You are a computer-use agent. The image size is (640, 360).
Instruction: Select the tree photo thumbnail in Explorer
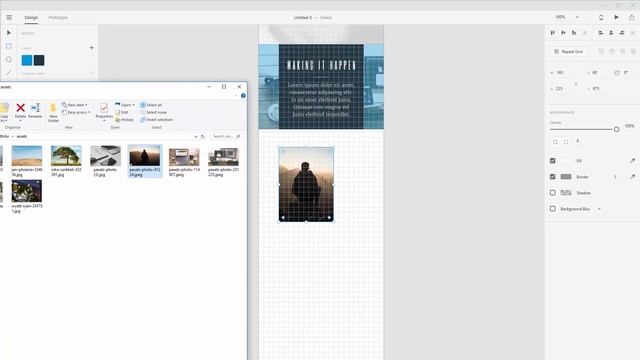tap(66, 156)
